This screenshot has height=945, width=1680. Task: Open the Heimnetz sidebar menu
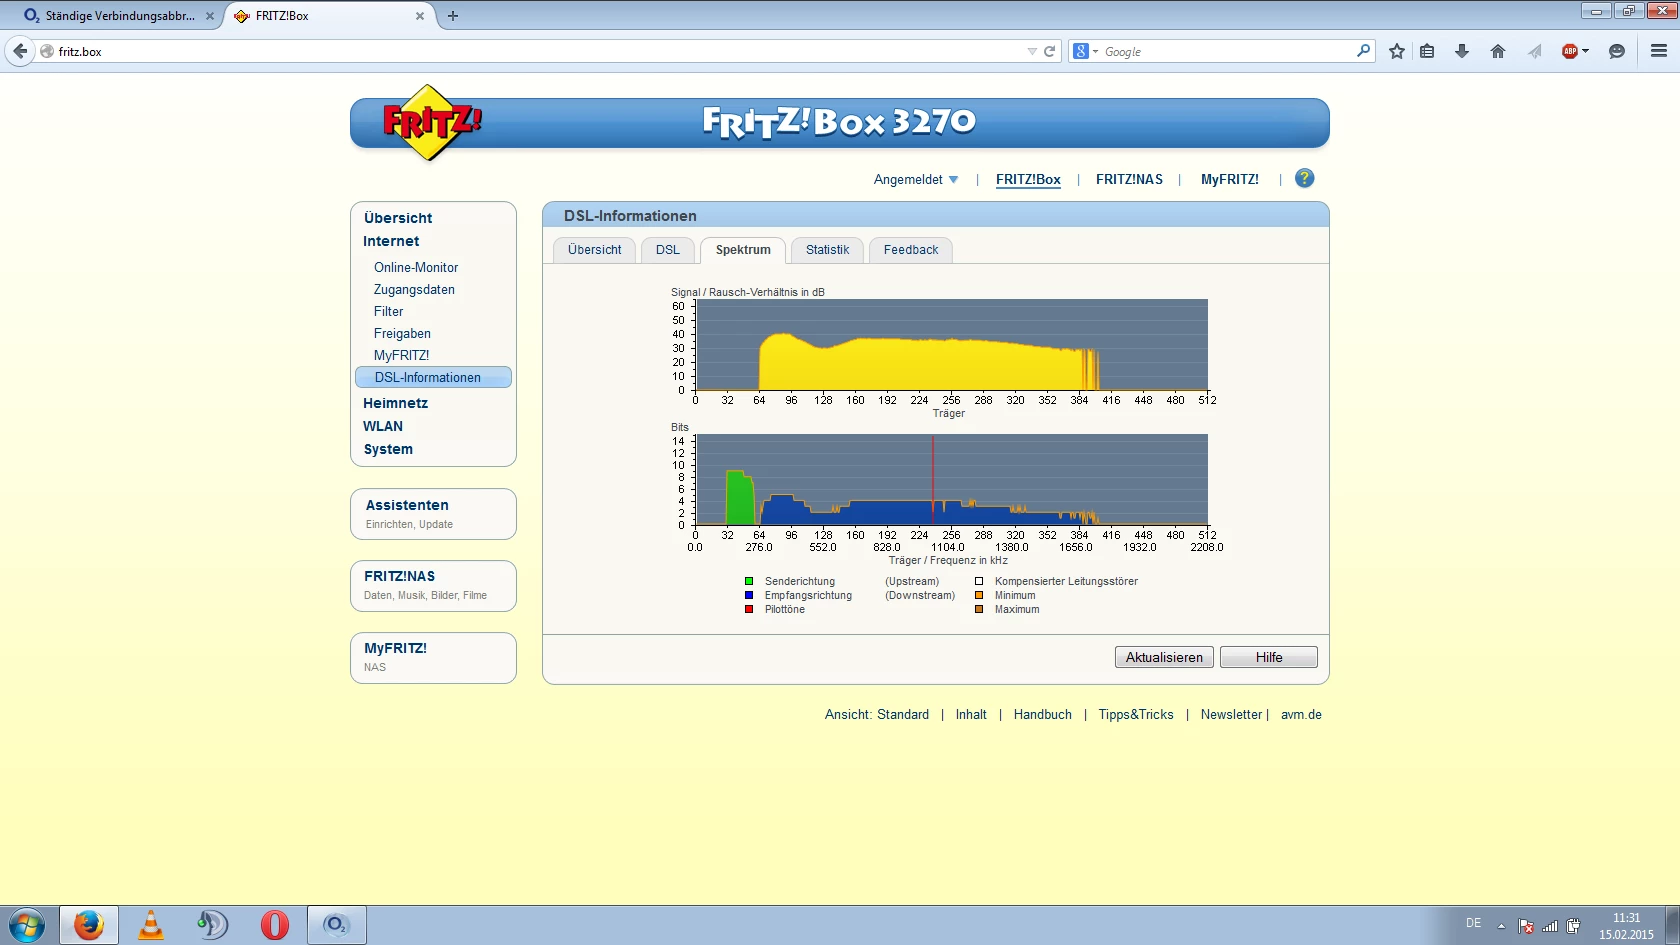tap(395, 403)
